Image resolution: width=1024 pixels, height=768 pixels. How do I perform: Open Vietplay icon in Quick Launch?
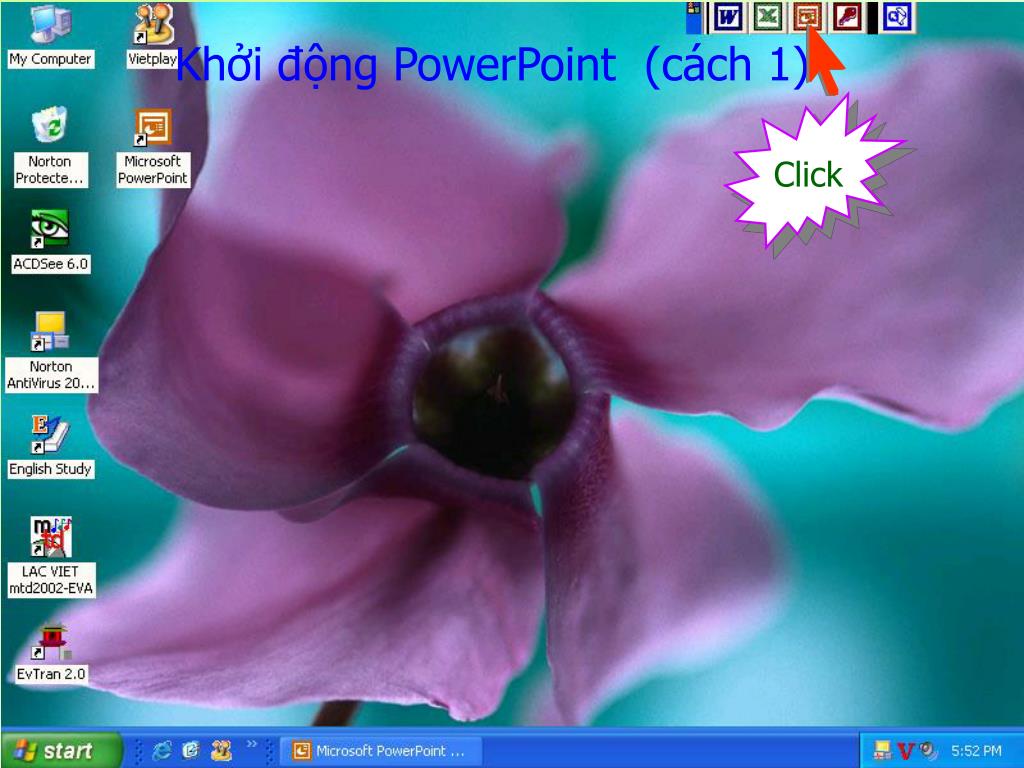coord(221,750)
